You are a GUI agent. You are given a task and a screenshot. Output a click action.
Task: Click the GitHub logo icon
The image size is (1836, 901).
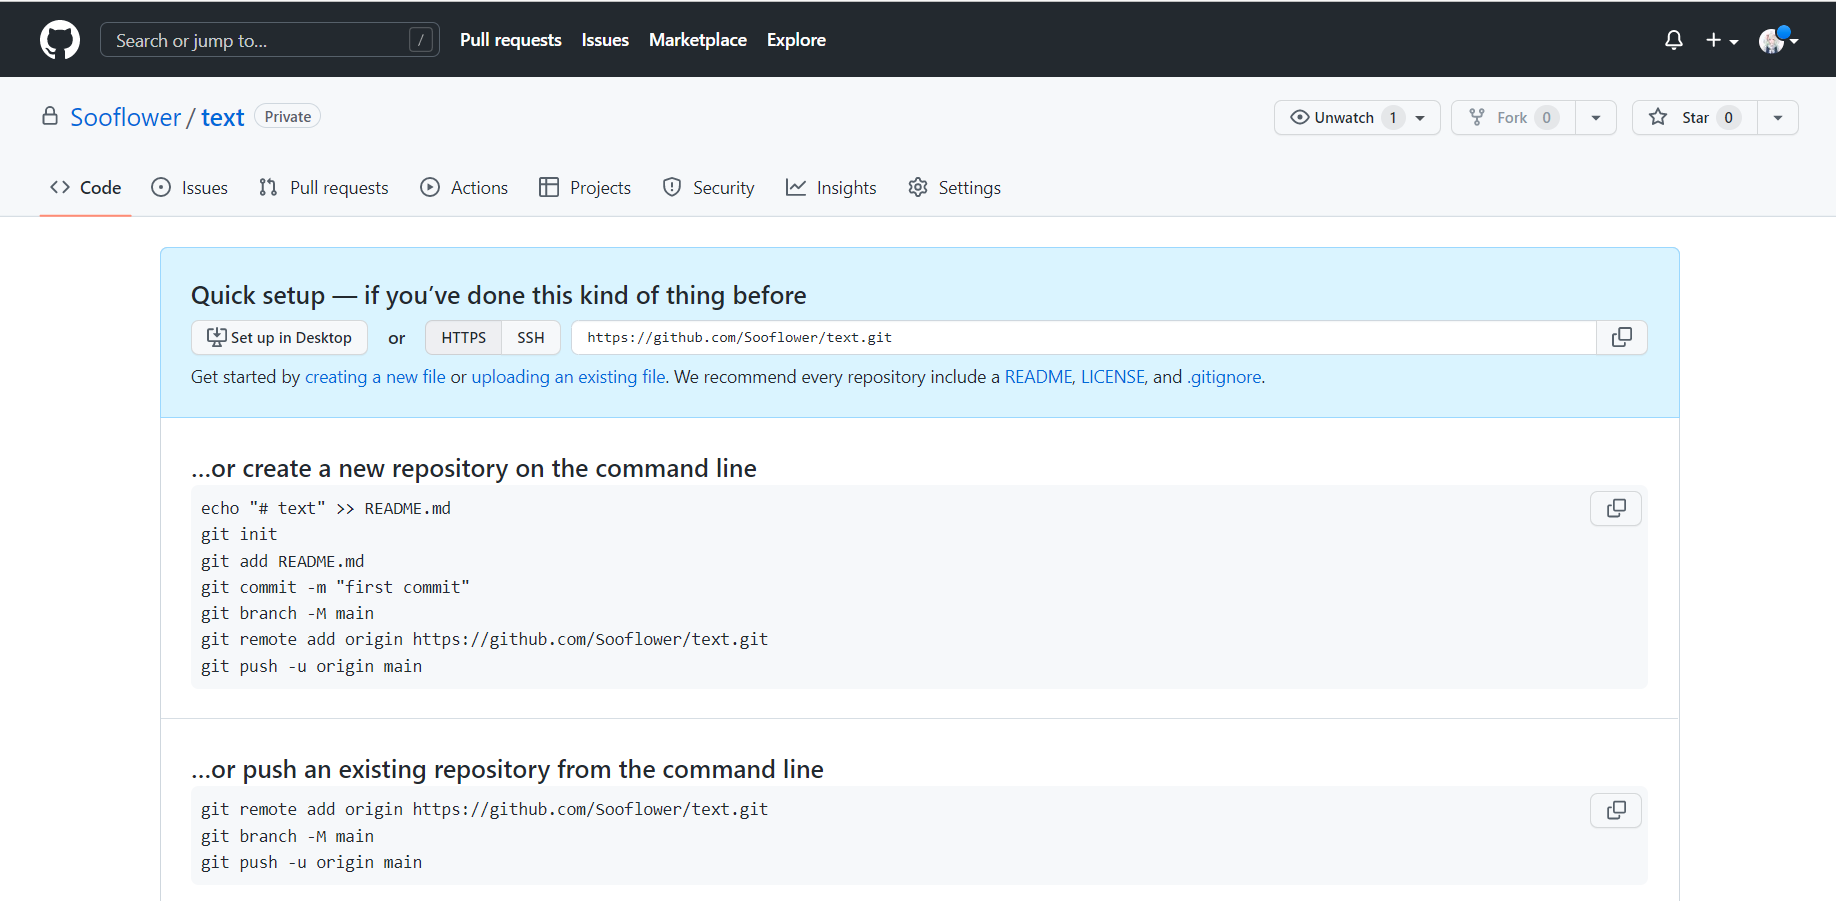pyautogui.click(x=60, y=40)
